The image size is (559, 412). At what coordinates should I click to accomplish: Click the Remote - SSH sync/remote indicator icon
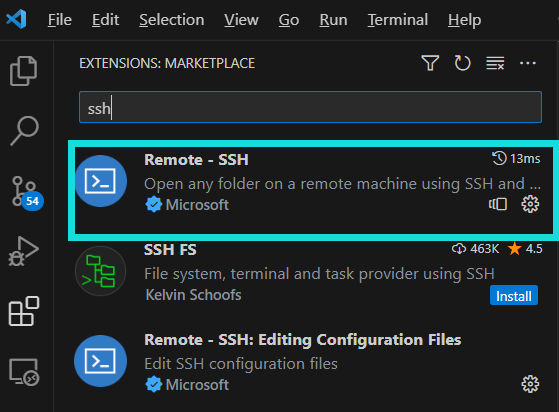click(498, 204)
